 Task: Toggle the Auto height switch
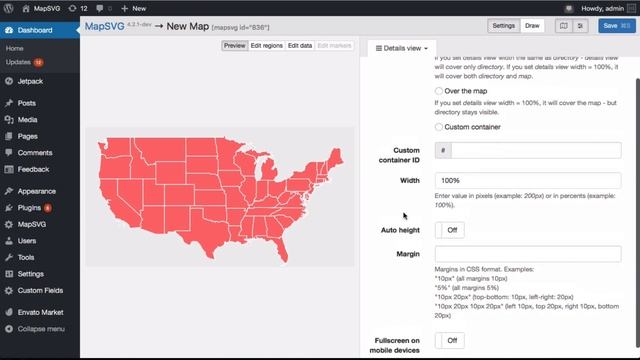point(449,230)
